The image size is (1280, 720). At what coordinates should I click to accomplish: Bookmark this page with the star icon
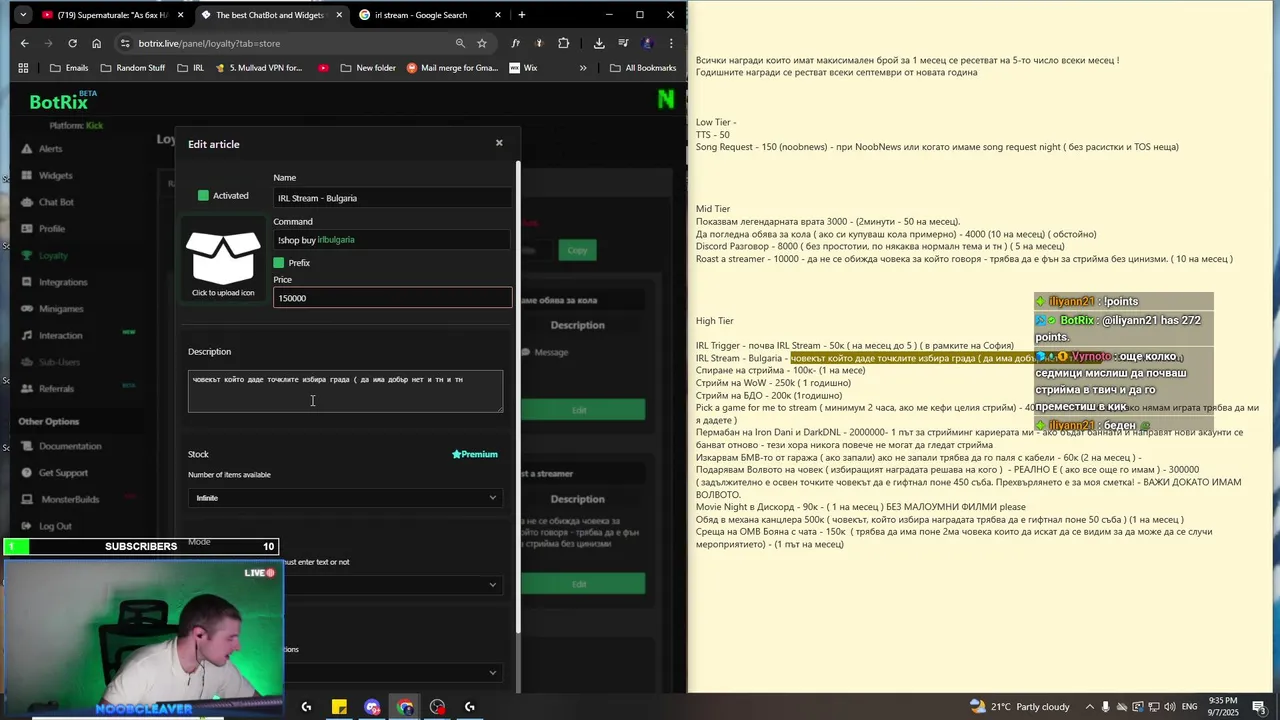point(482,43)
